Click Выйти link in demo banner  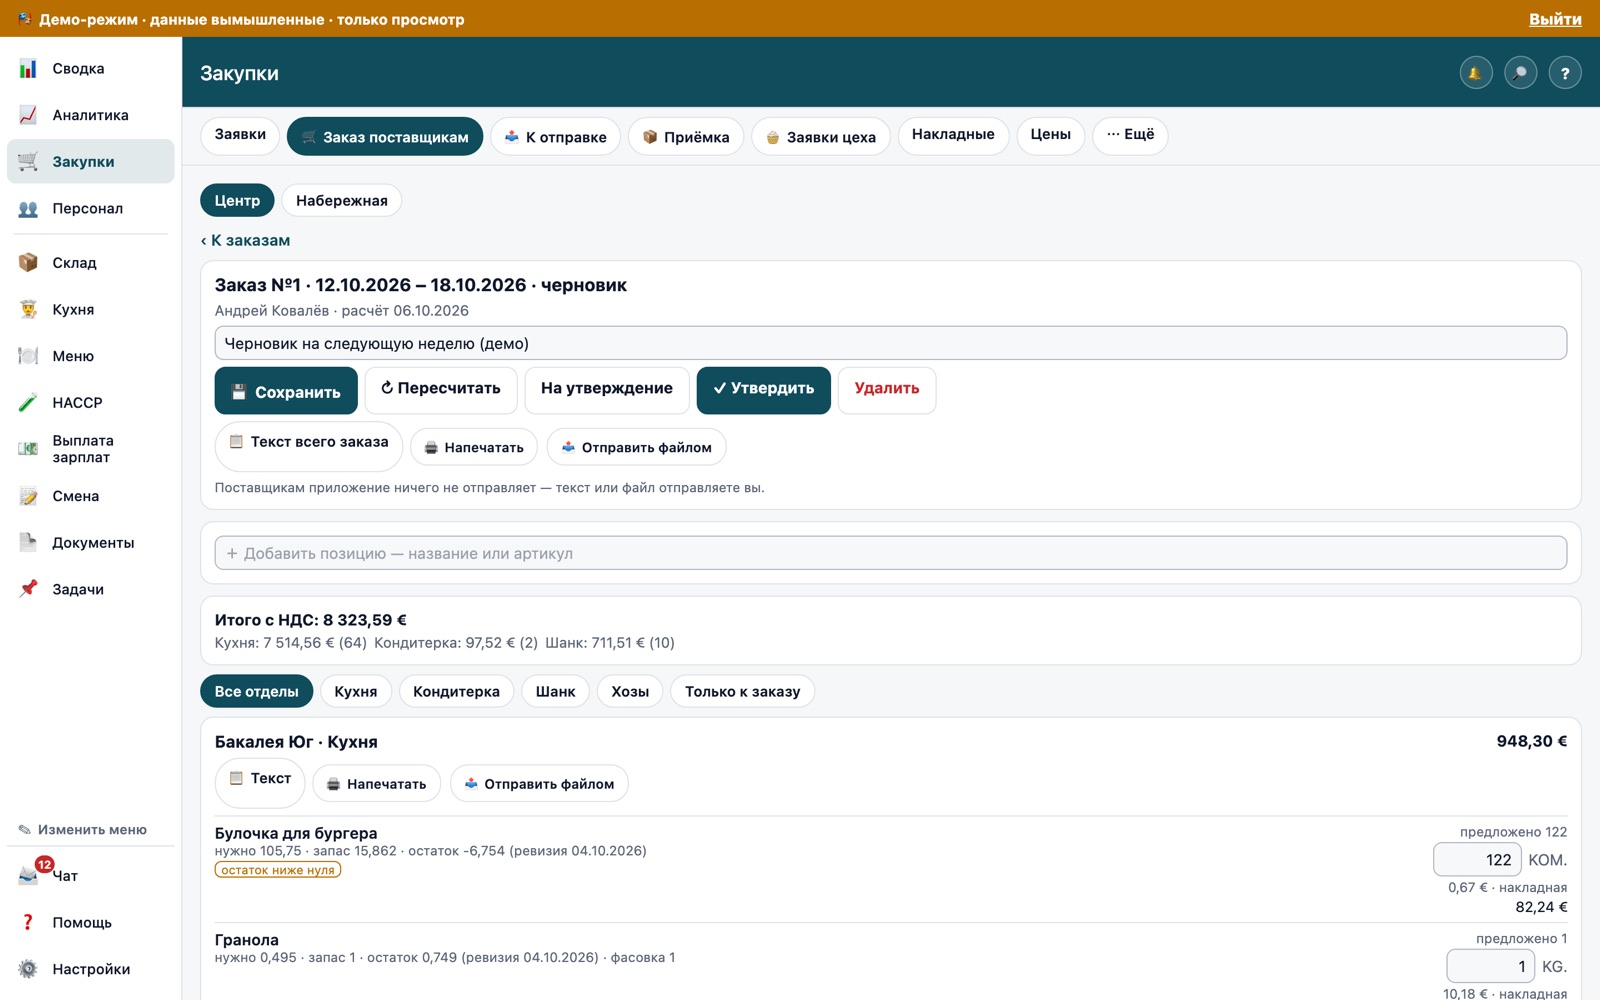tap(1555, 19)
